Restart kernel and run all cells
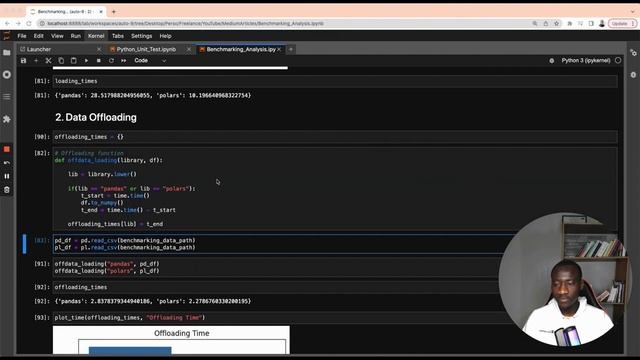Viewport: 640px width, 360px height. [x=123, y=60]
